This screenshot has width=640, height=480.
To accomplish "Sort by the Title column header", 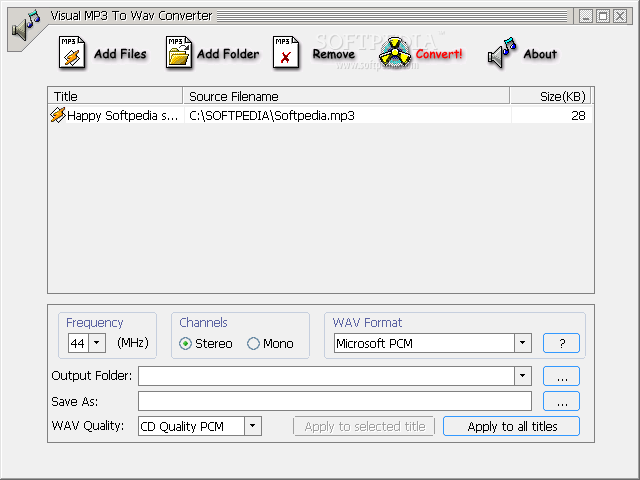I will click(115, 96).
